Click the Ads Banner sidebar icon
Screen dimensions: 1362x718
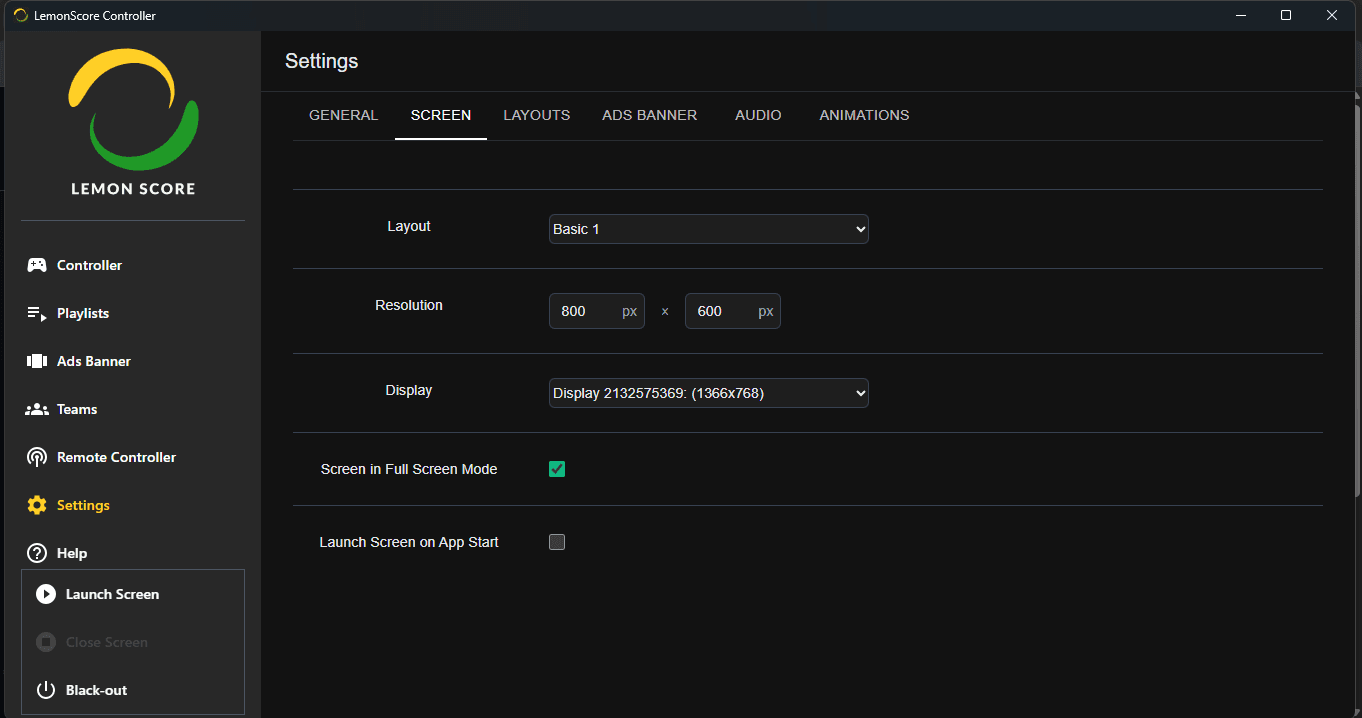coord(37,361)
